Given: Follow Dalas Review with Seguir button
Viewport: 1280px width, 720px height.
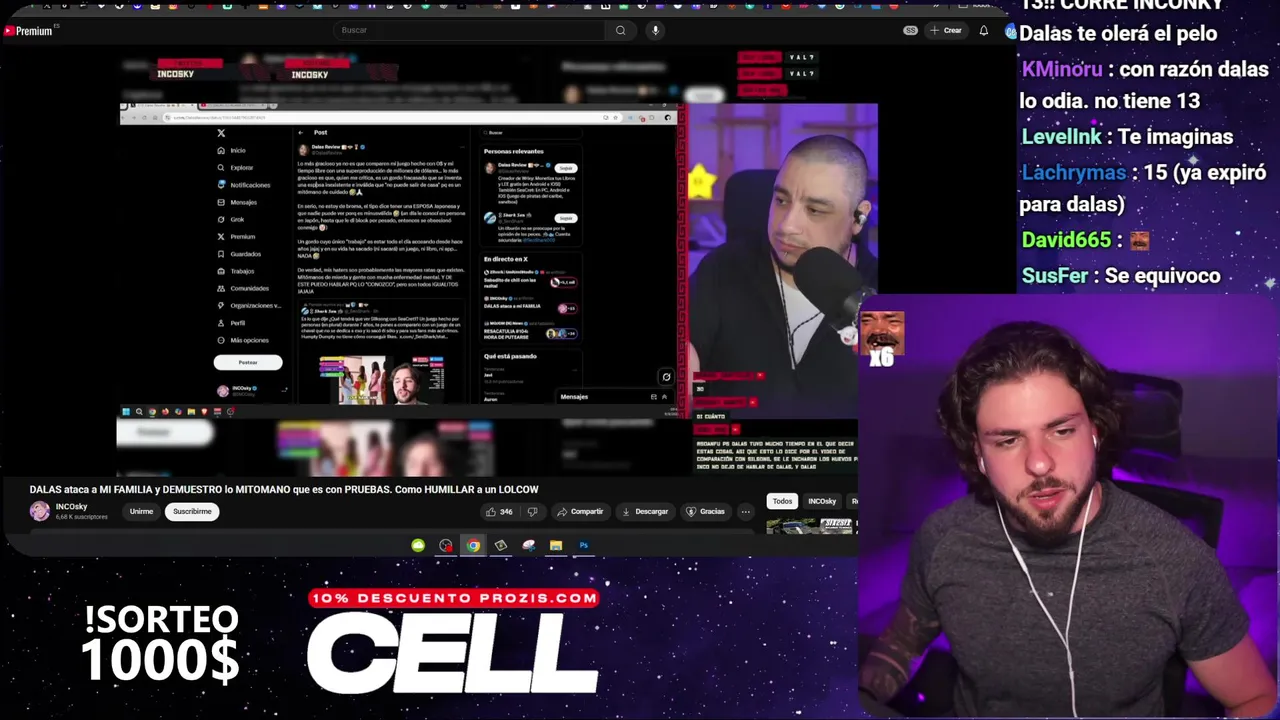Looking at the screenshot, I should click(x=566, y=168).
